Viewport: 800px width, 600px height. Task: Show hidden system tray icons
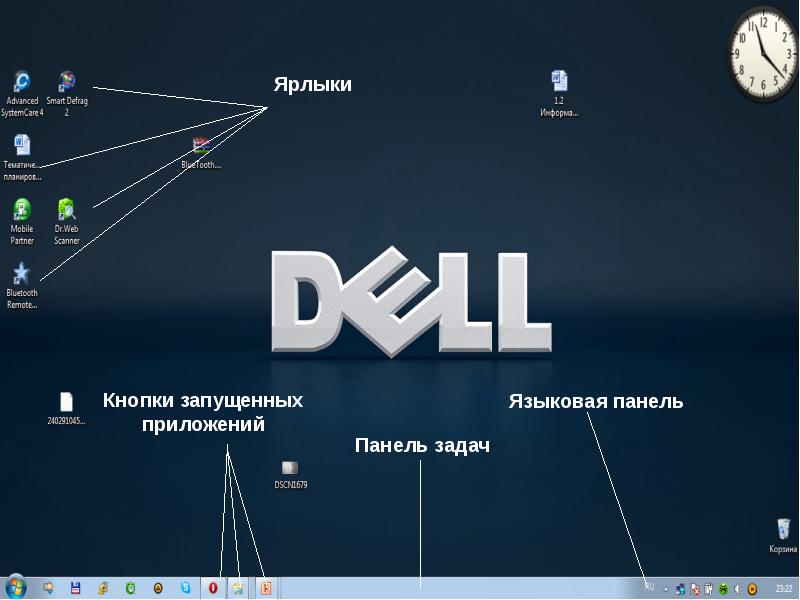click(x=666, y=589)
